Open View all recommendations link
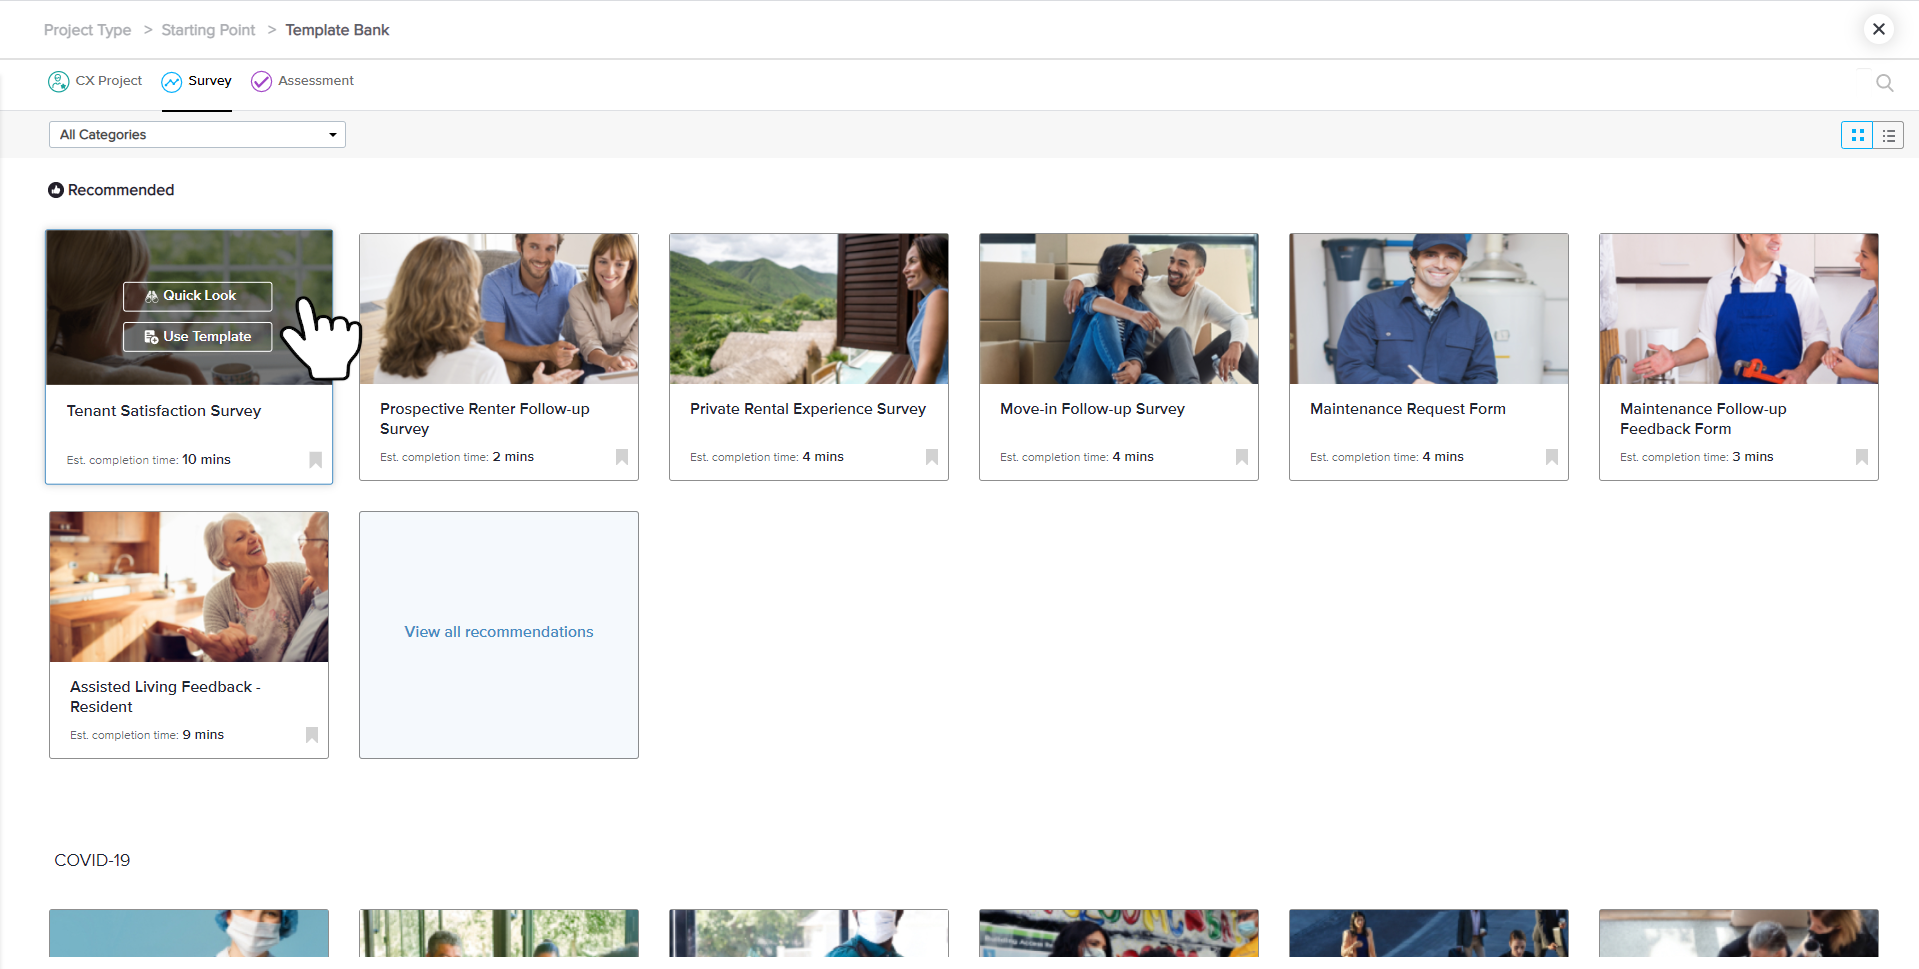 (x=498, y=632)
